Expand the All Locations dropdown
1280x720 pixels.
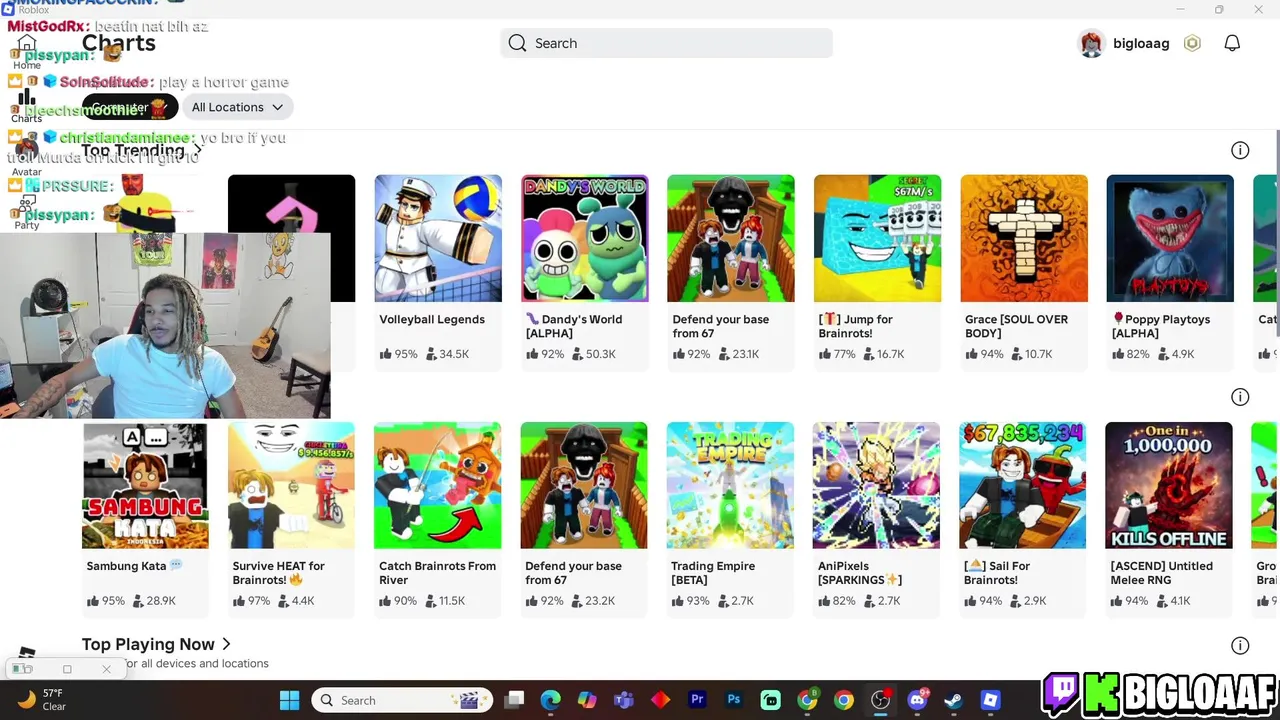(x=237, y=107)
